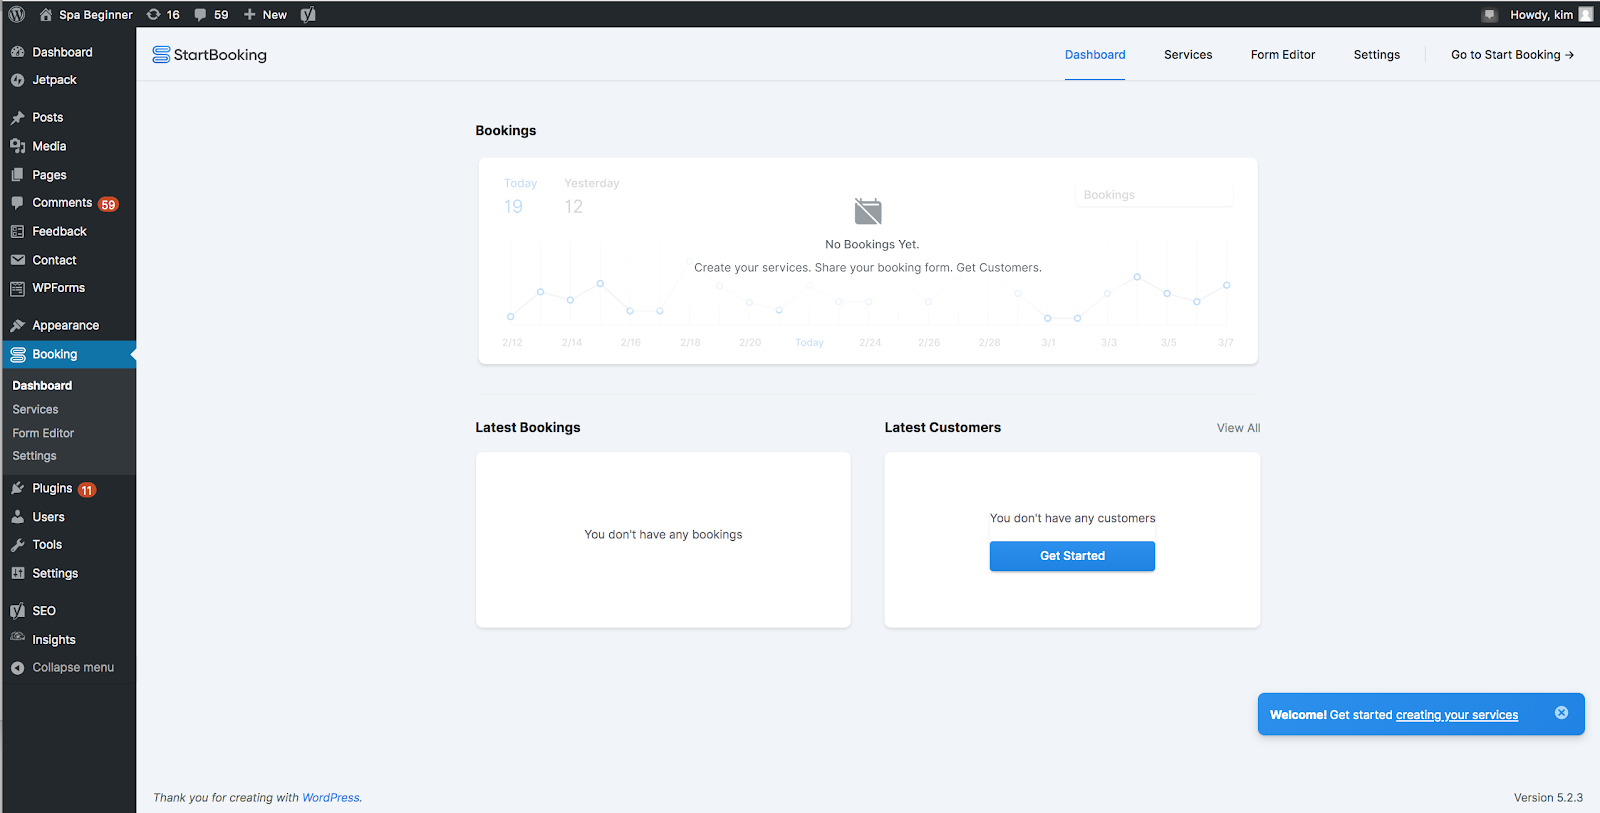Click the updates icon showing 16
Image resolution: width=1600 pixels, height=813 pixels.
[x=153, y=14]
